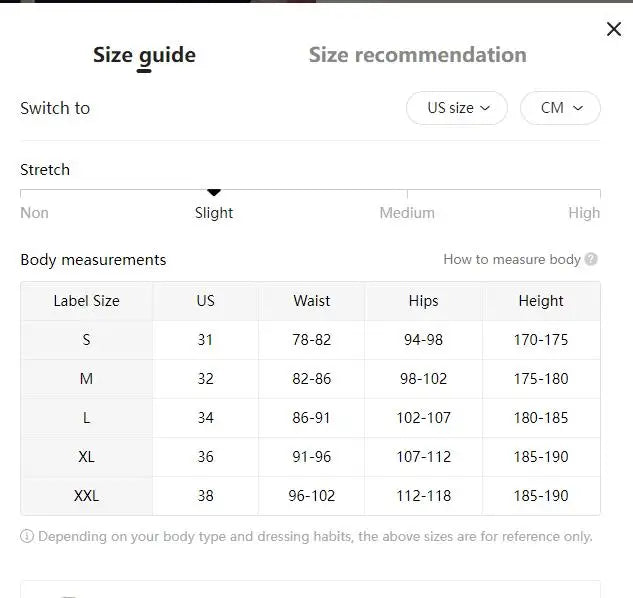The width and height of the screenshot is (633, 598).
Task: Click the help icon beside How to measure body
Action: 591,259
